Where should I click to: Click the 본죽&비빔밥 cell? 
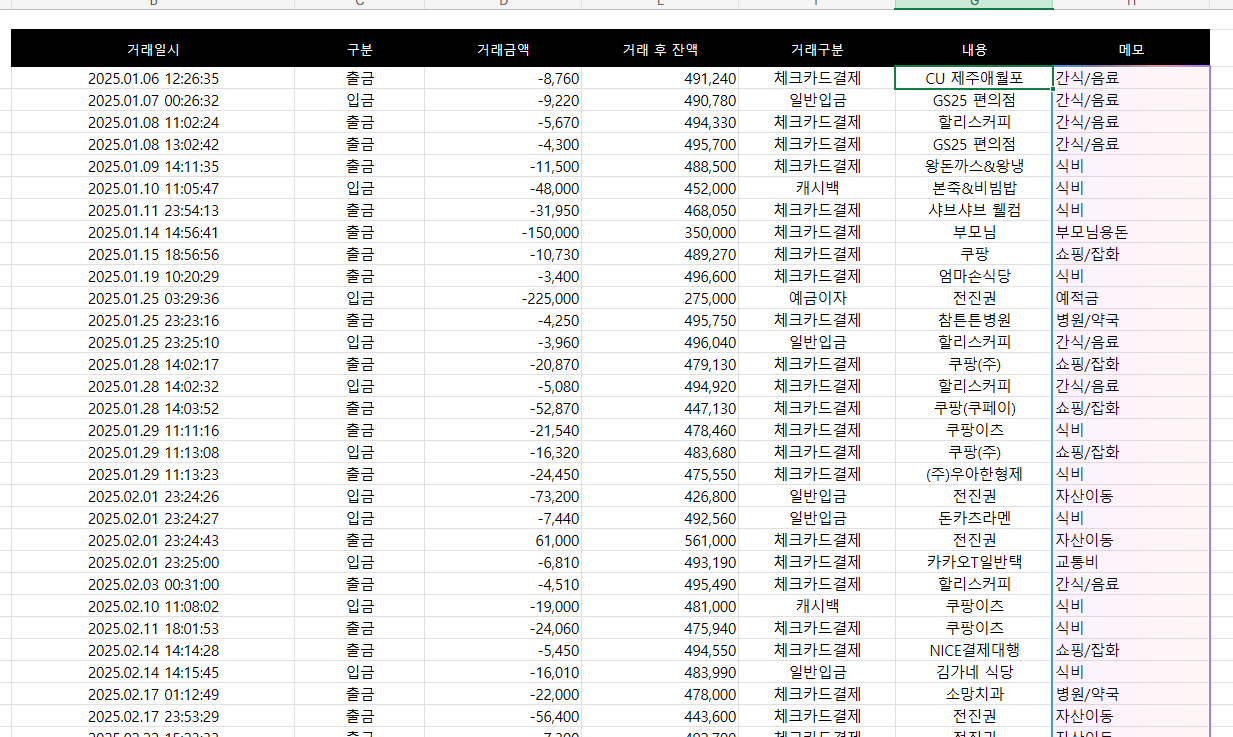tap(974, 188)
